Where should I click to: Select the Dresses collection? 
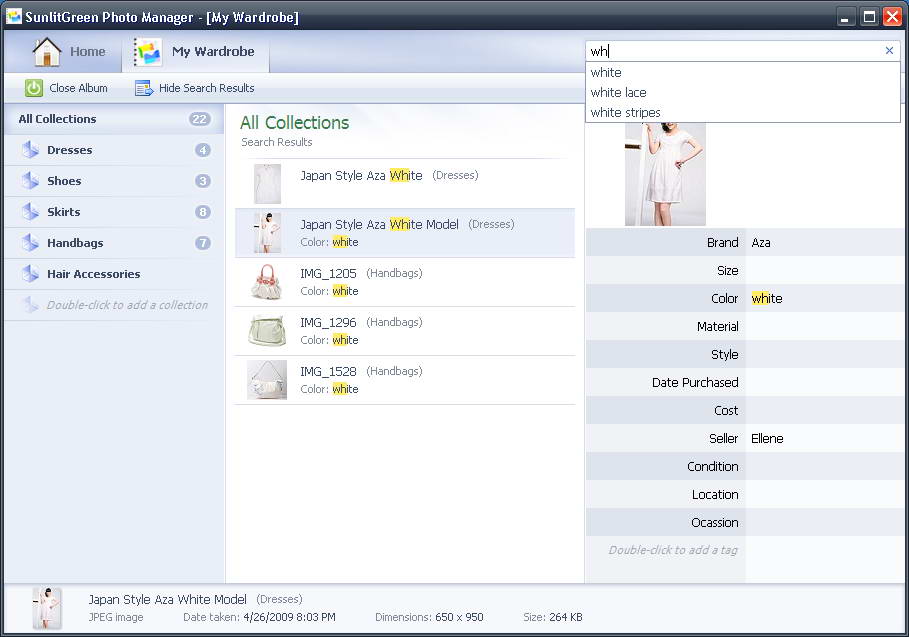tap(114, 150)
